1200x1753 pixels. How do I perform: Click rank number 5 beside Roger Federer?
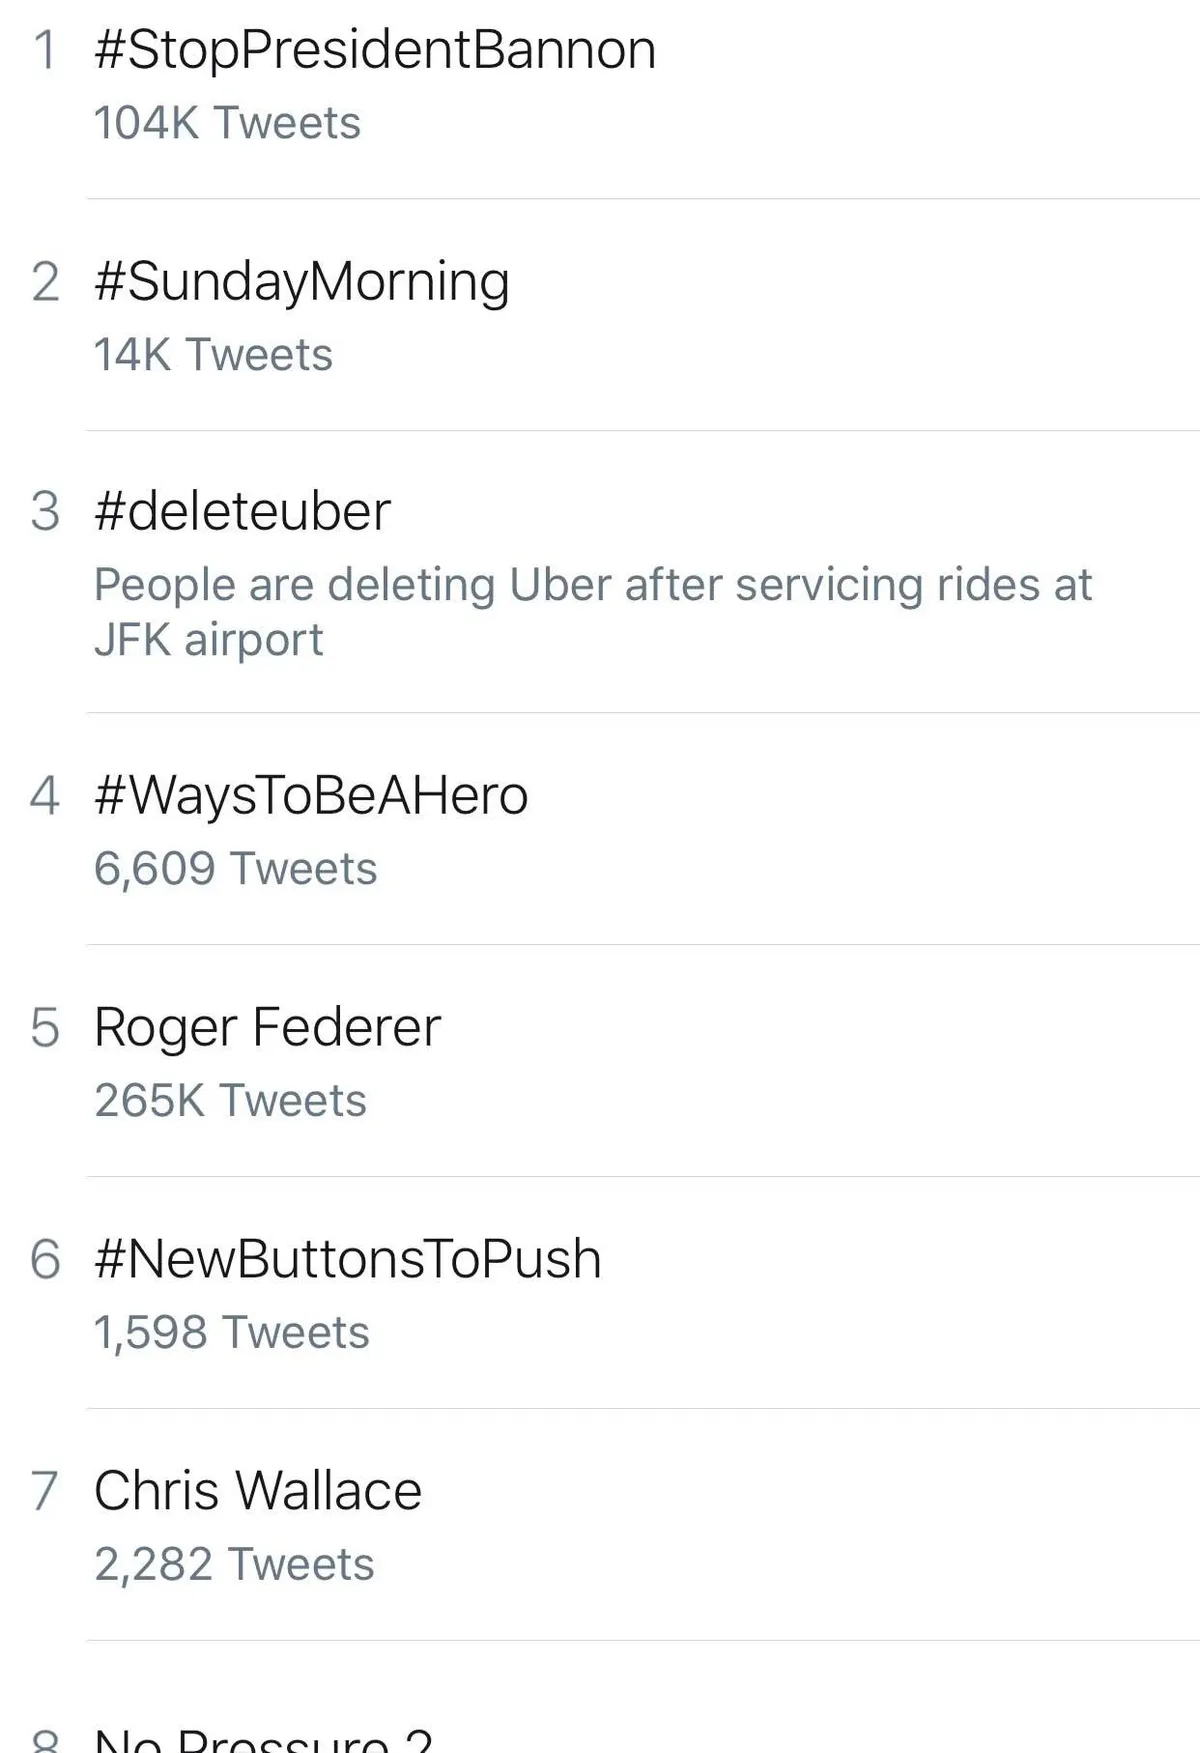[45, 1027]
